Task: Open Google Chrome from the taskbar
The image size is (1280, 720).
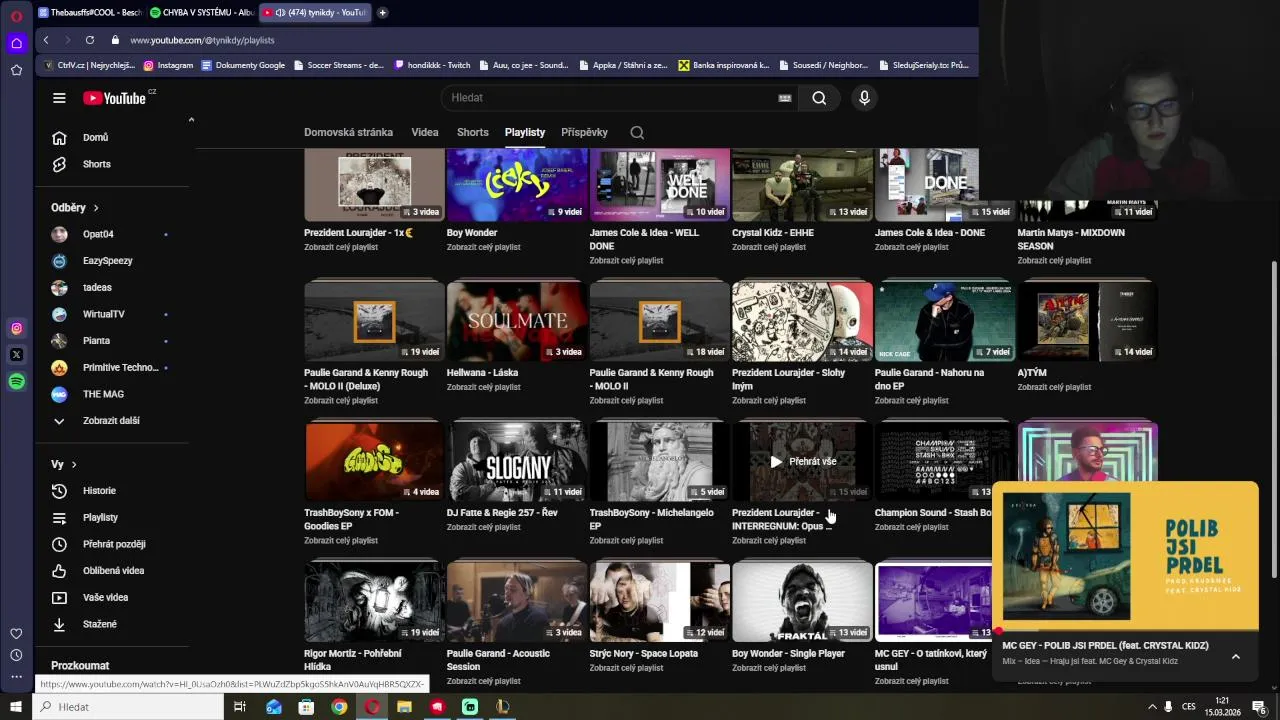Action: coord(339,707)
